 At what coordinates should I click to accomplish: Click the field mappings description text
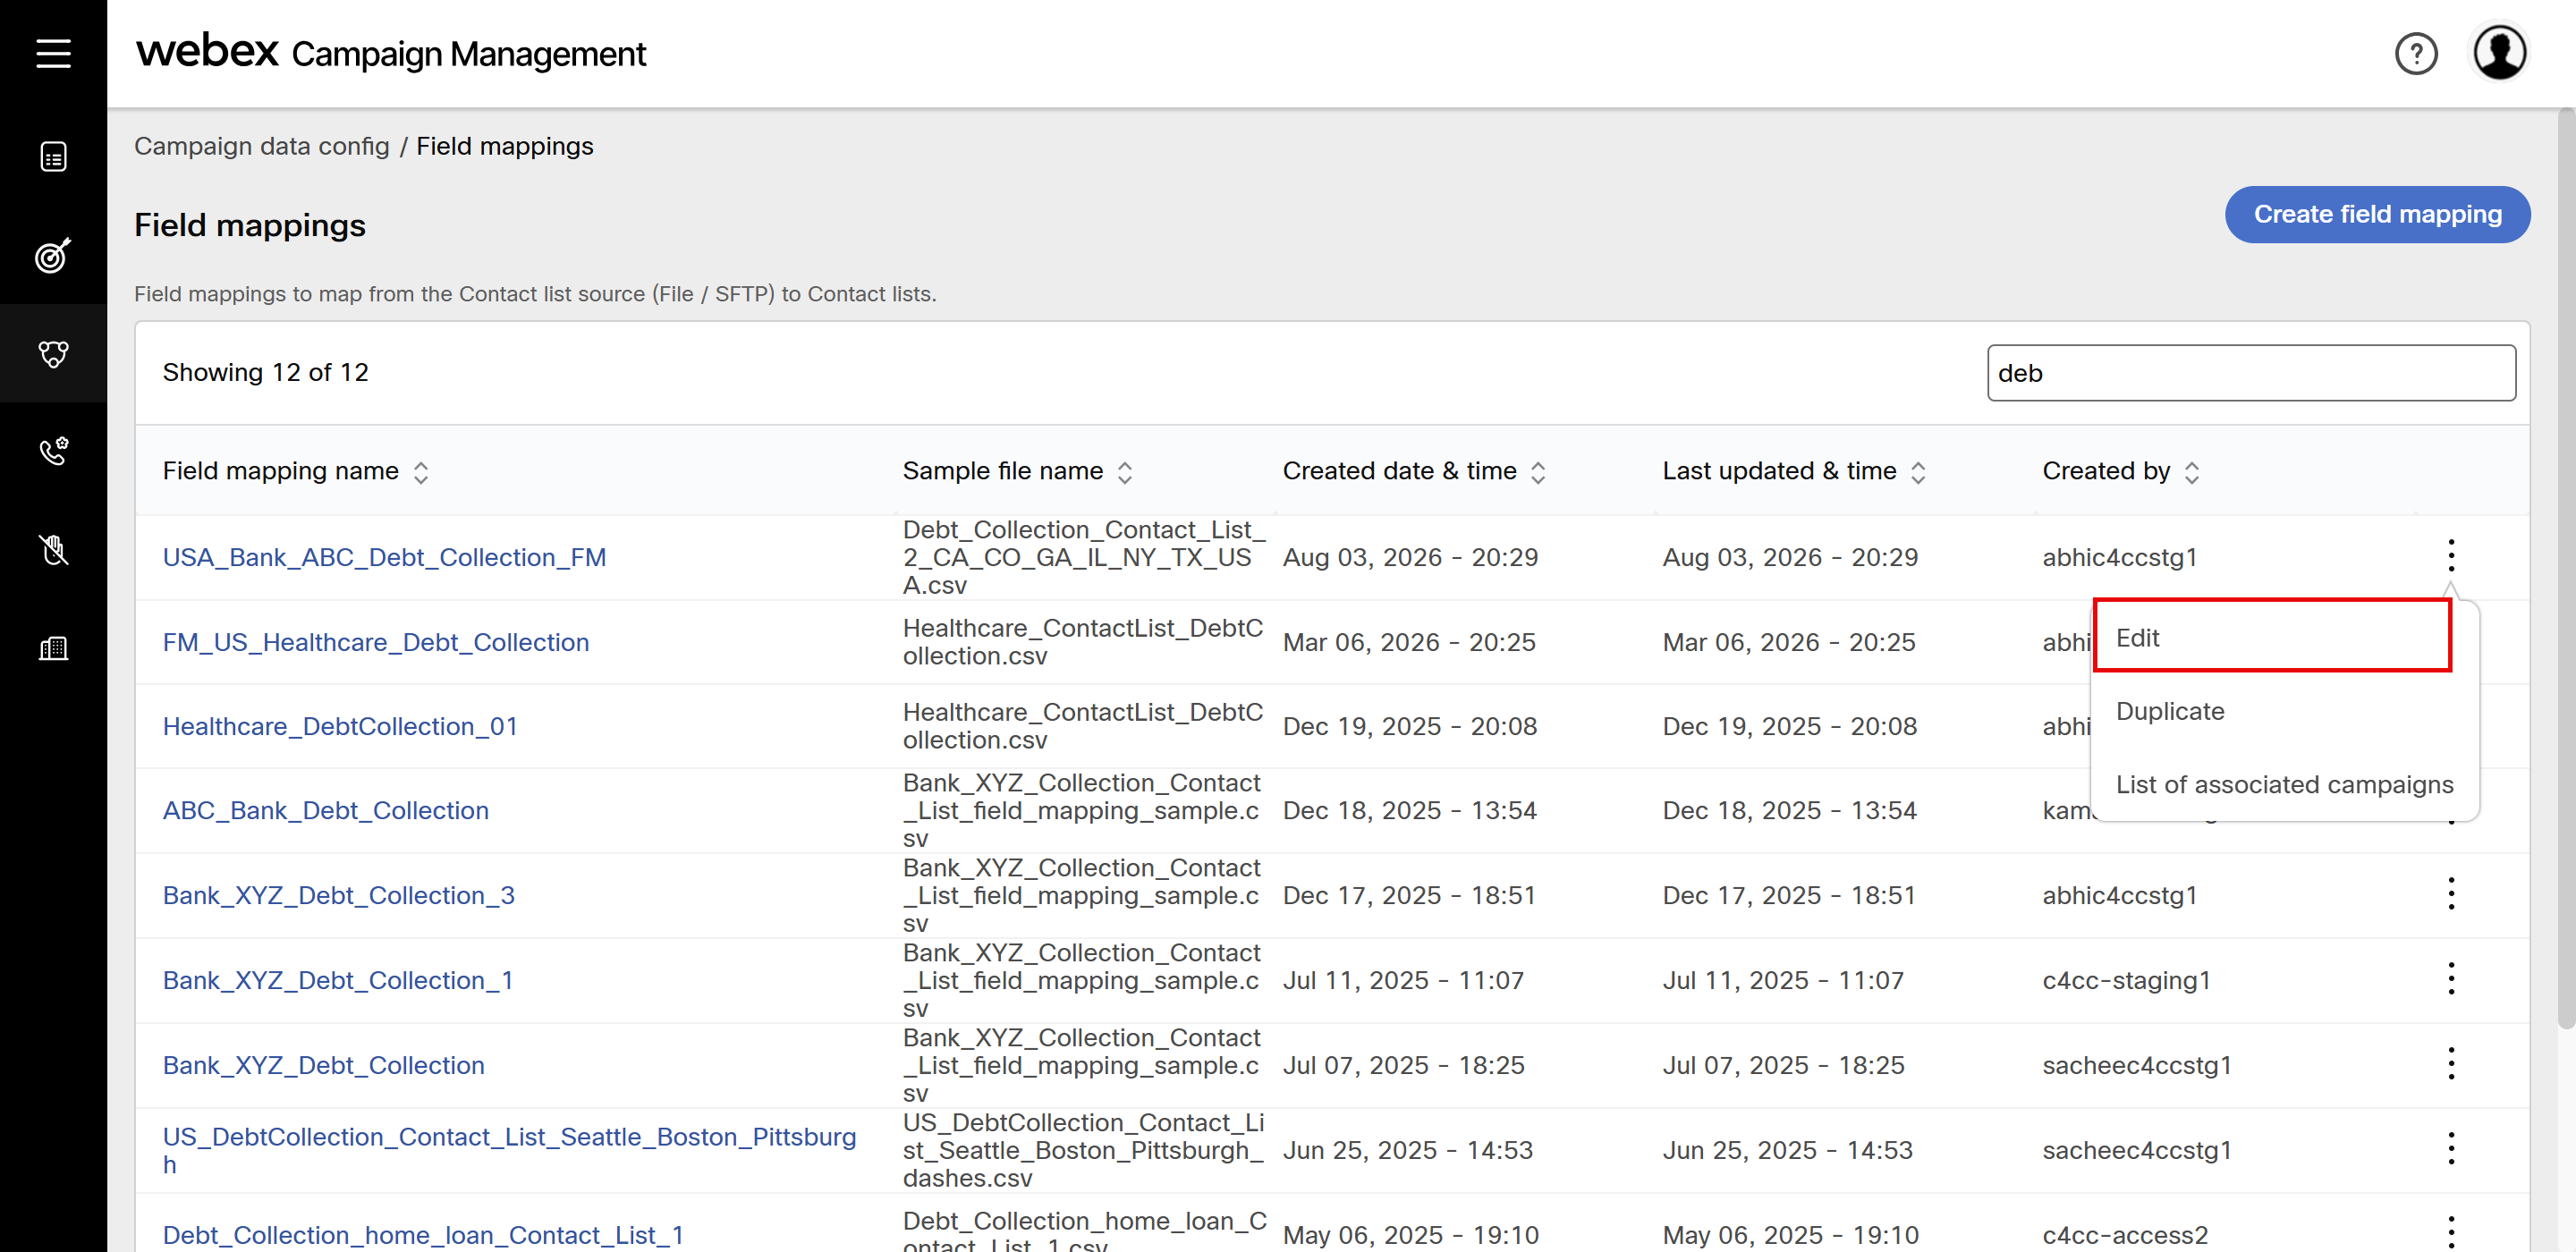click(535, 294)
